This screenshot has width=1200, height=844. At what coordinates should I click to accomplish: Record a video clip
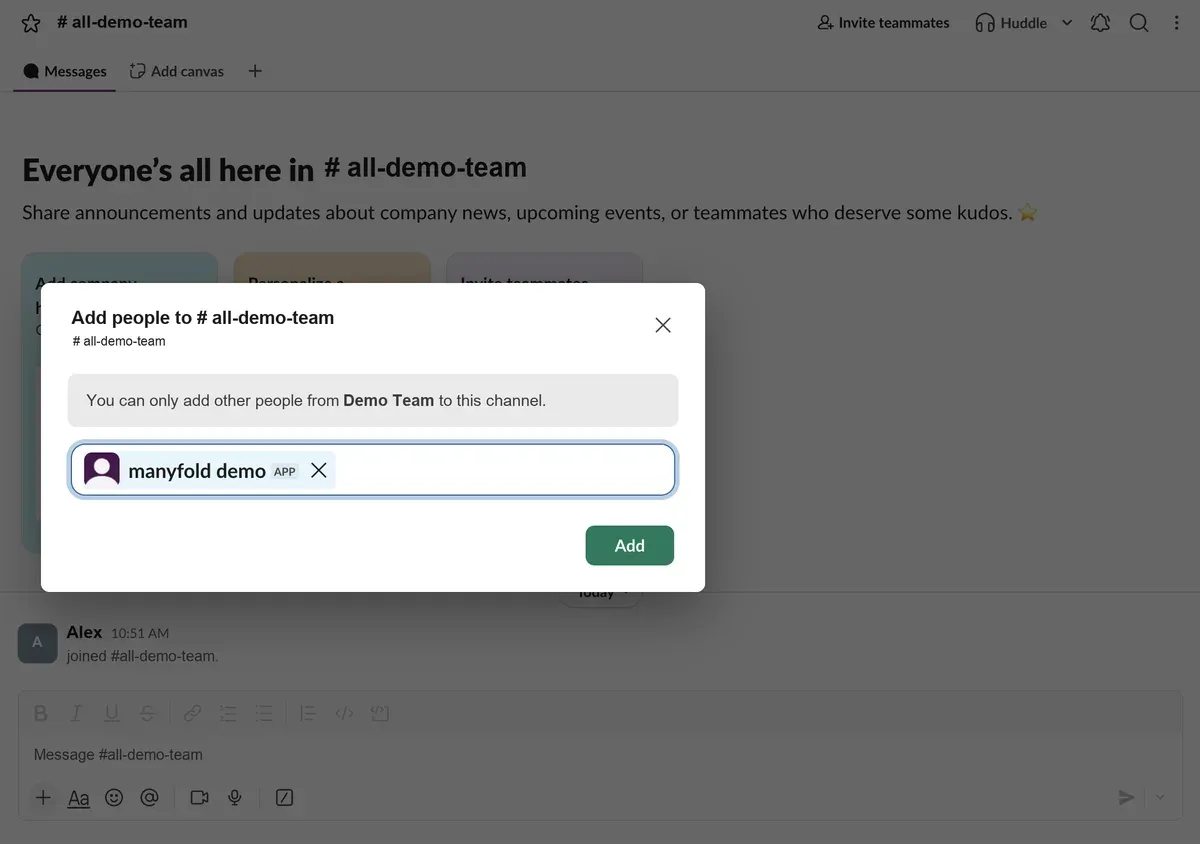pos(200,797)
